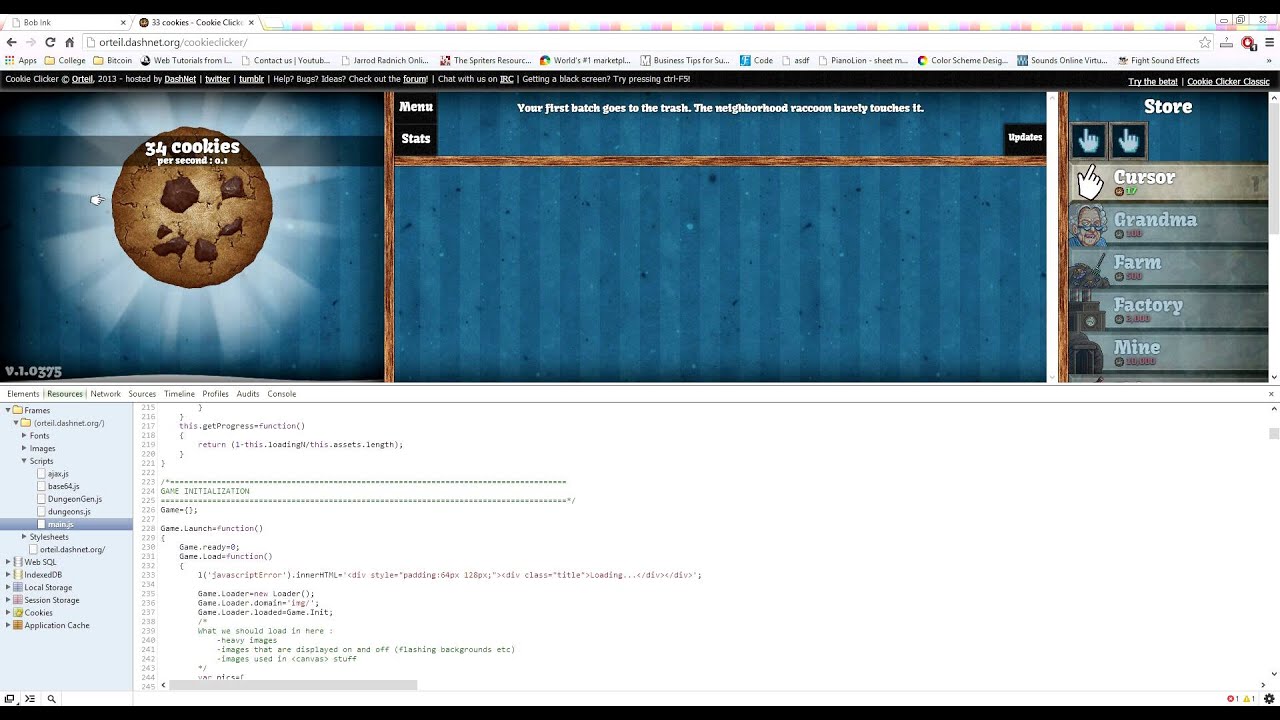
Task: Purchase a Cursor building in the Store
Action: tap(1168, 182)
